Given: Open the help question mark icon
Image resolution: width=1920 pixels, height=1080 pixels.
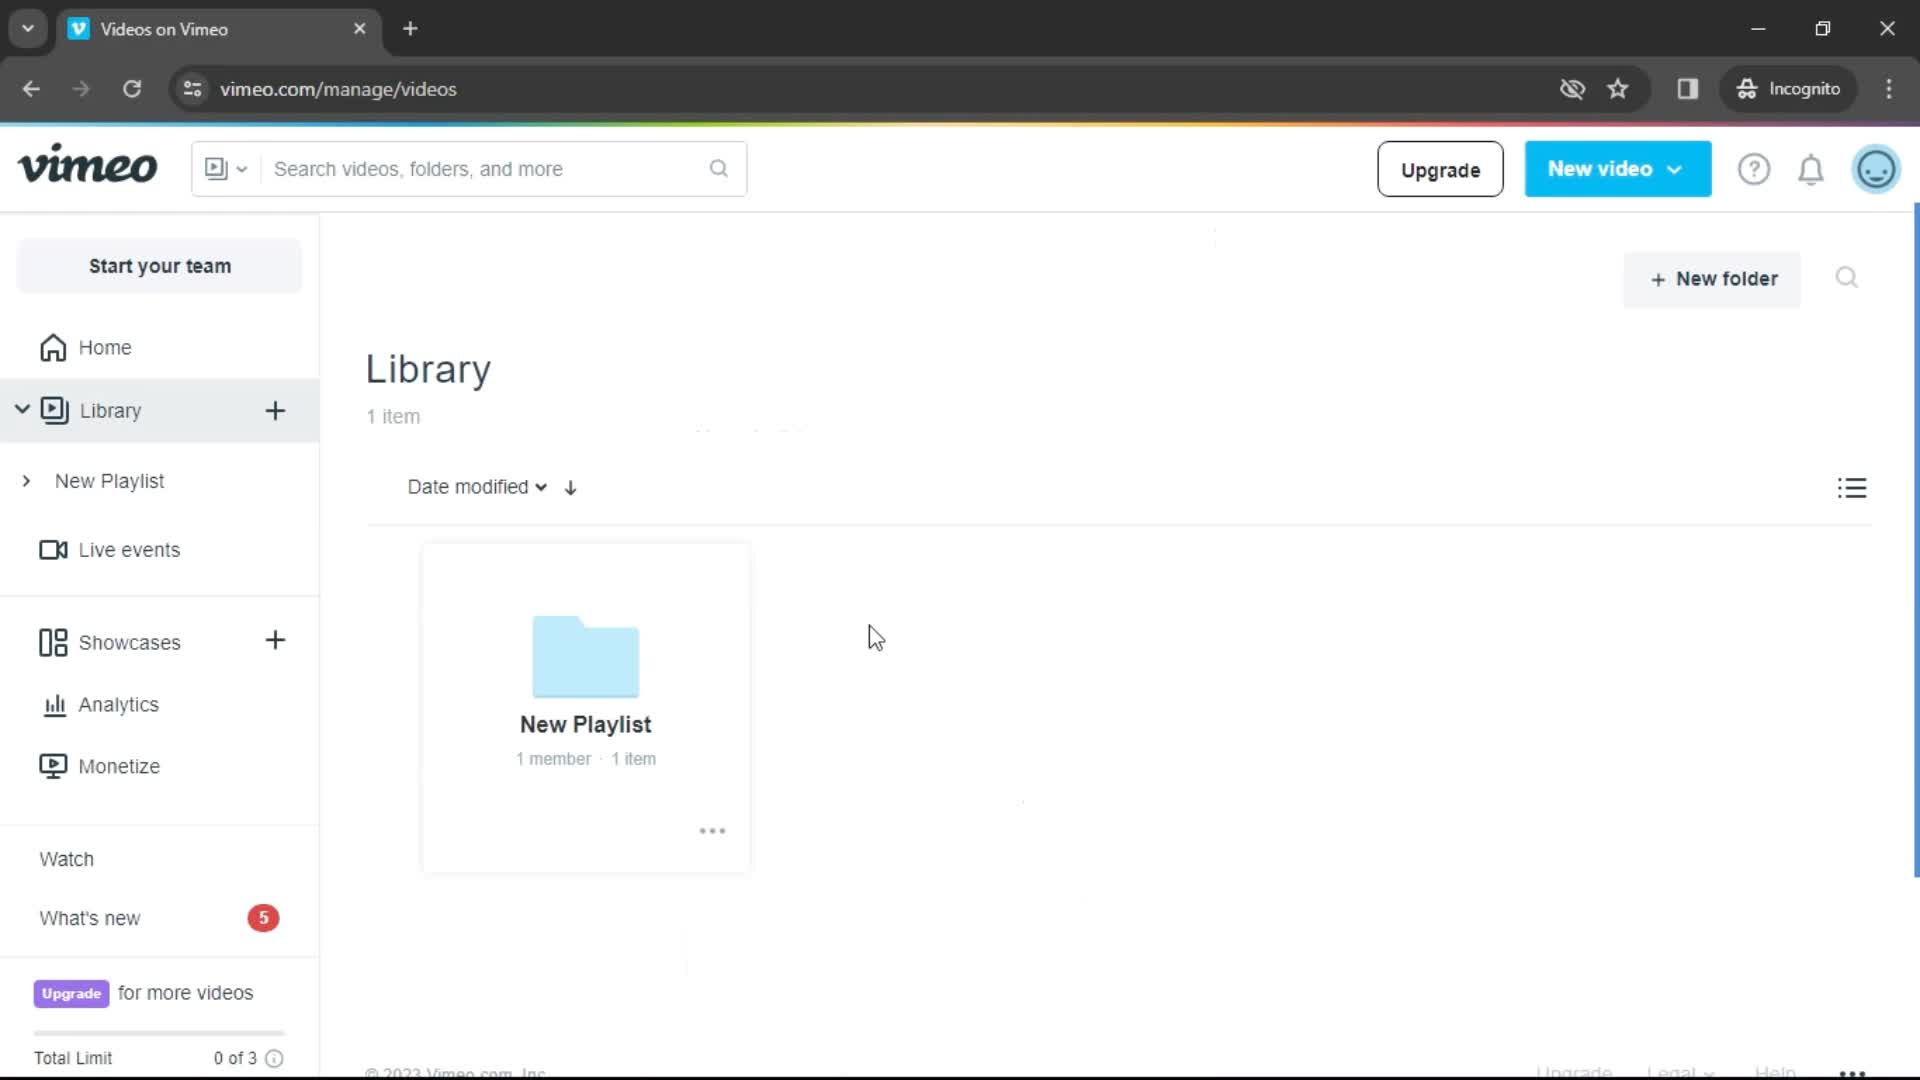Looking at the screenshot, I should click(x=1753, y=169).
